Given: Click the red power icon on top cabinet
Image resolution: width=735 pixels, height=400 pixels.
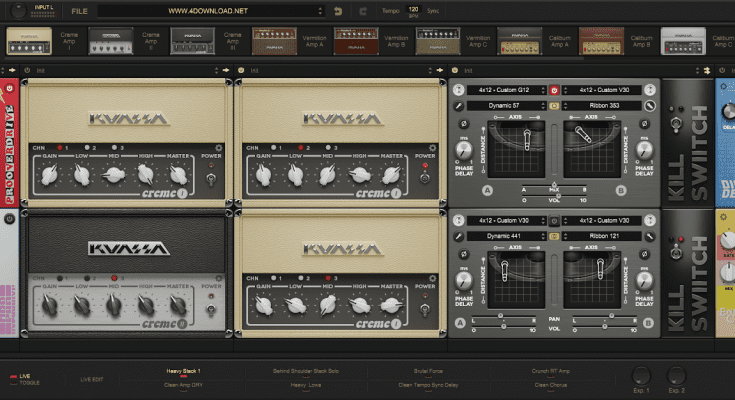Looking at the screenshot, I should pyautogui.click(x=553, y=90).
